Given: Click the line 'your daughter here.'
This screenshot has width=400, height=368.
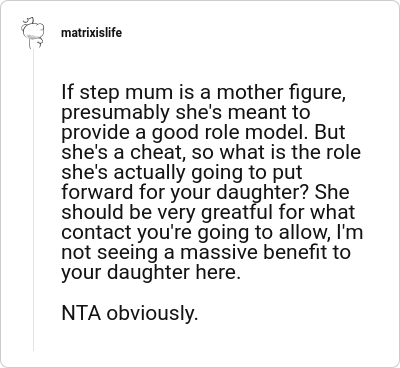Looking at the screenshot, I should tap(151, 273).
